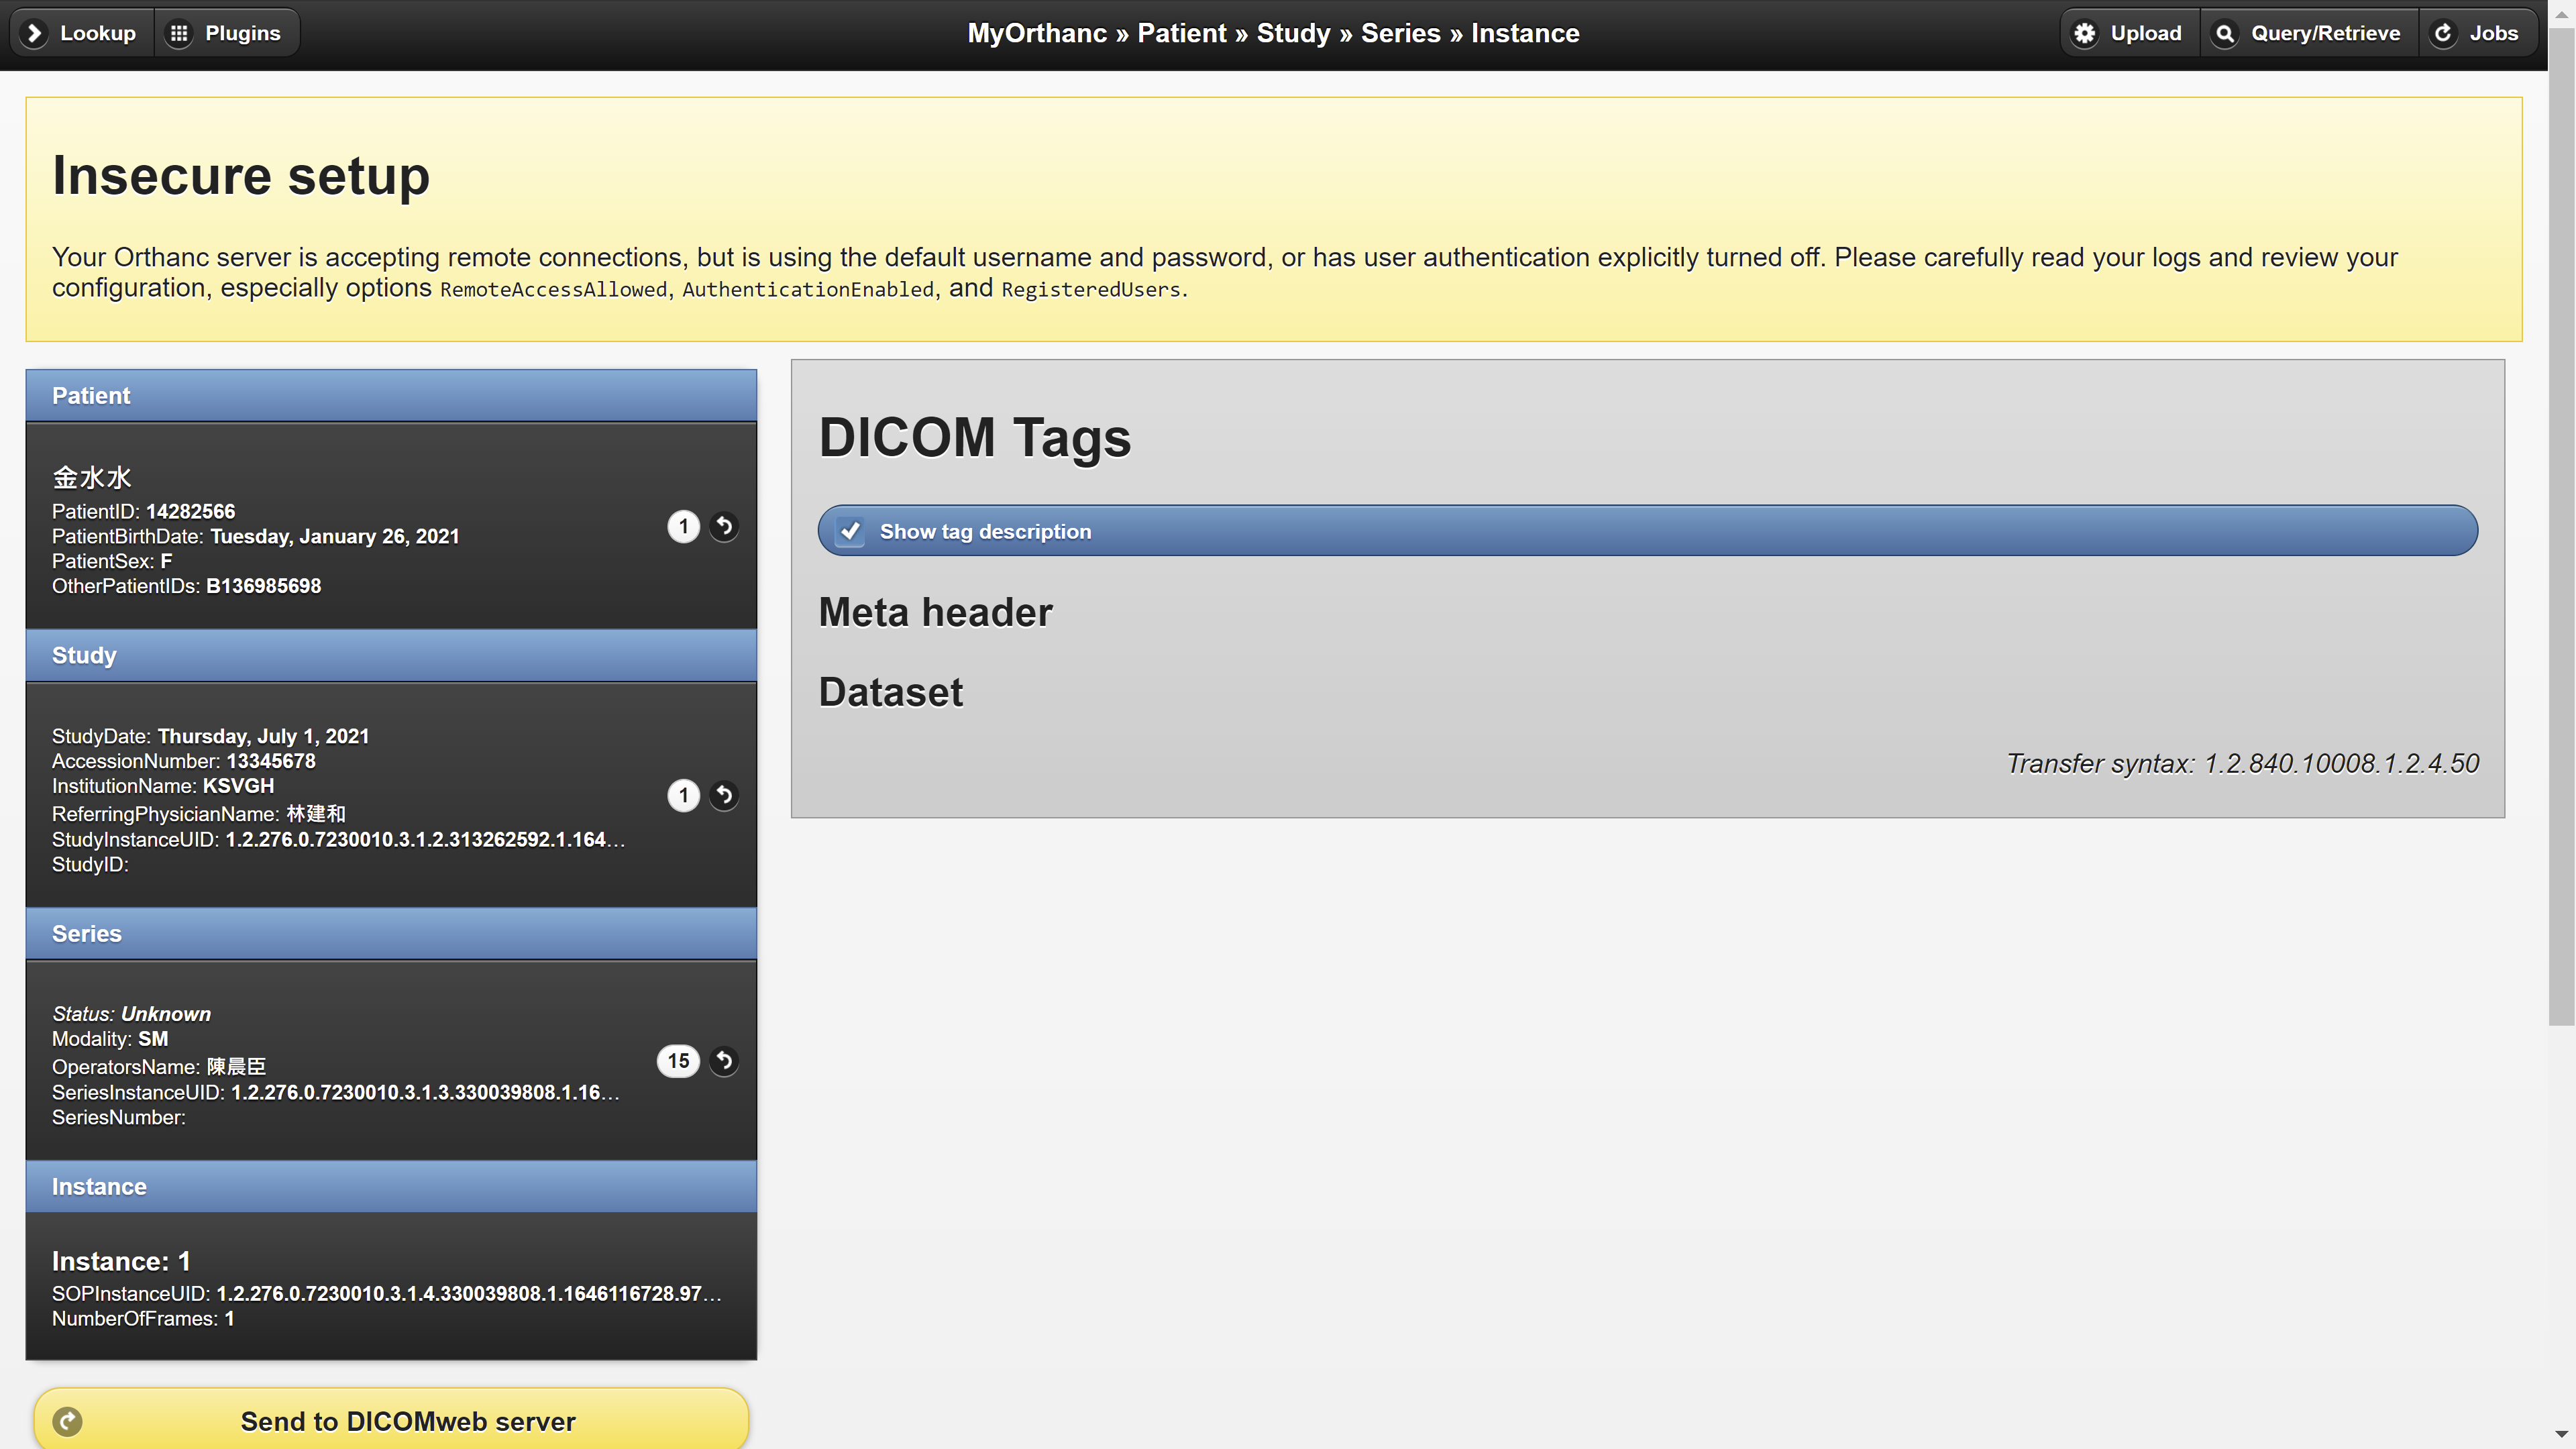
Task: Expand the Meta header section
Action: click(934, 610)
